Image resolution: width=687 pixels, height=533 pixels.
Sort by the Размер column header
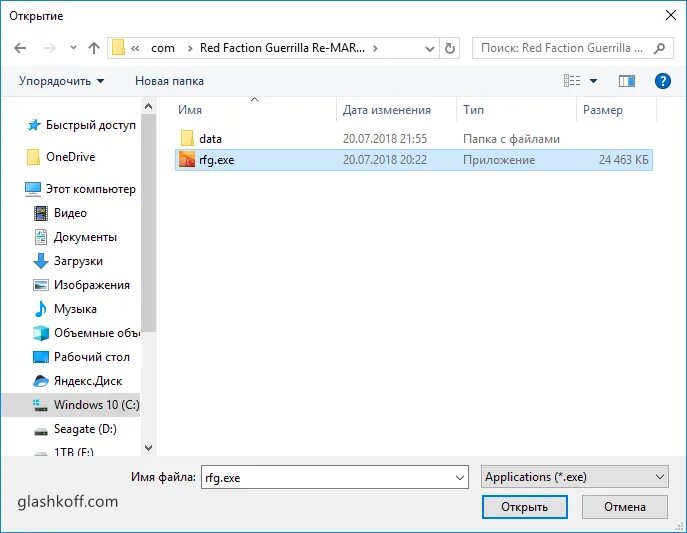click(602, 110)
